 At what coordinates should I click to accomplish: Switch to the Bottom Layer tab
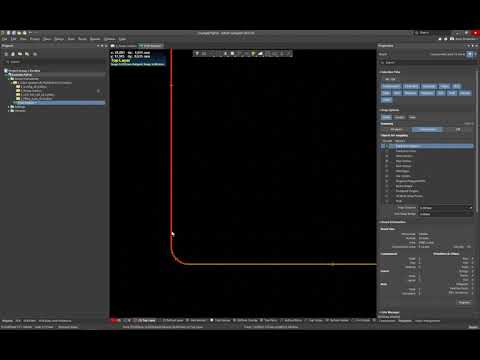coord(173,320)
